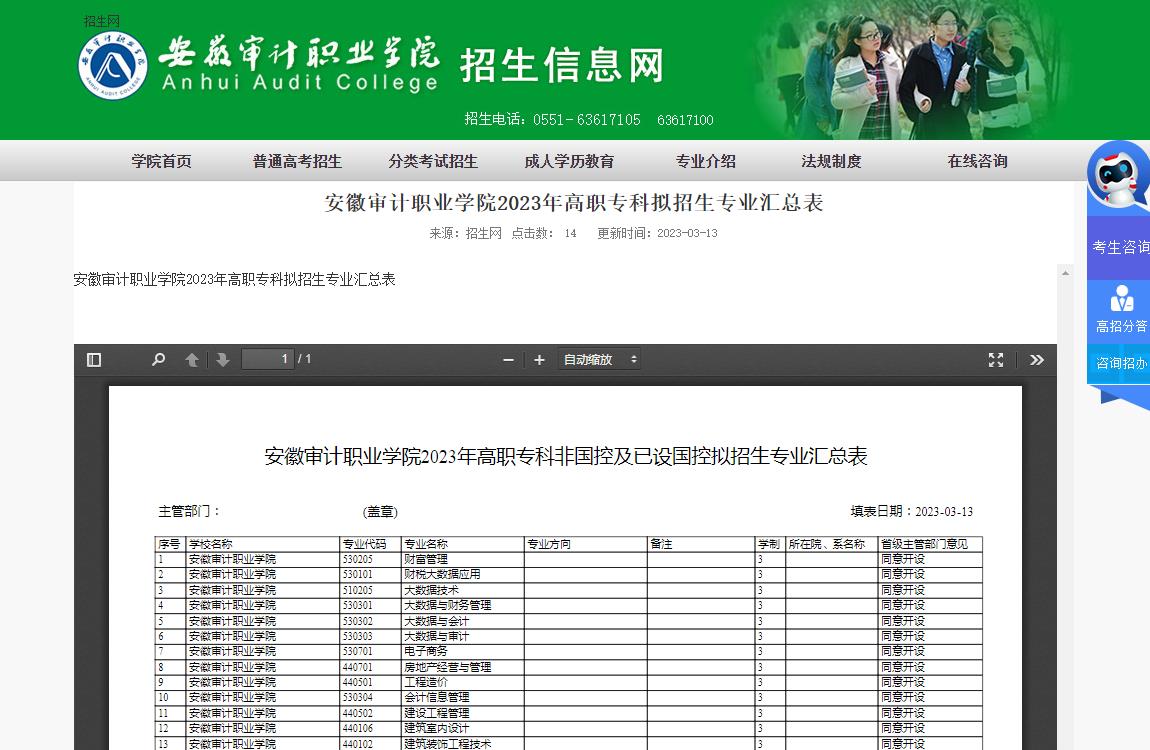Click the 考生咨询 sidebar button
The height and width of the screenshot is (750, 1150).
click(1119, 248)
